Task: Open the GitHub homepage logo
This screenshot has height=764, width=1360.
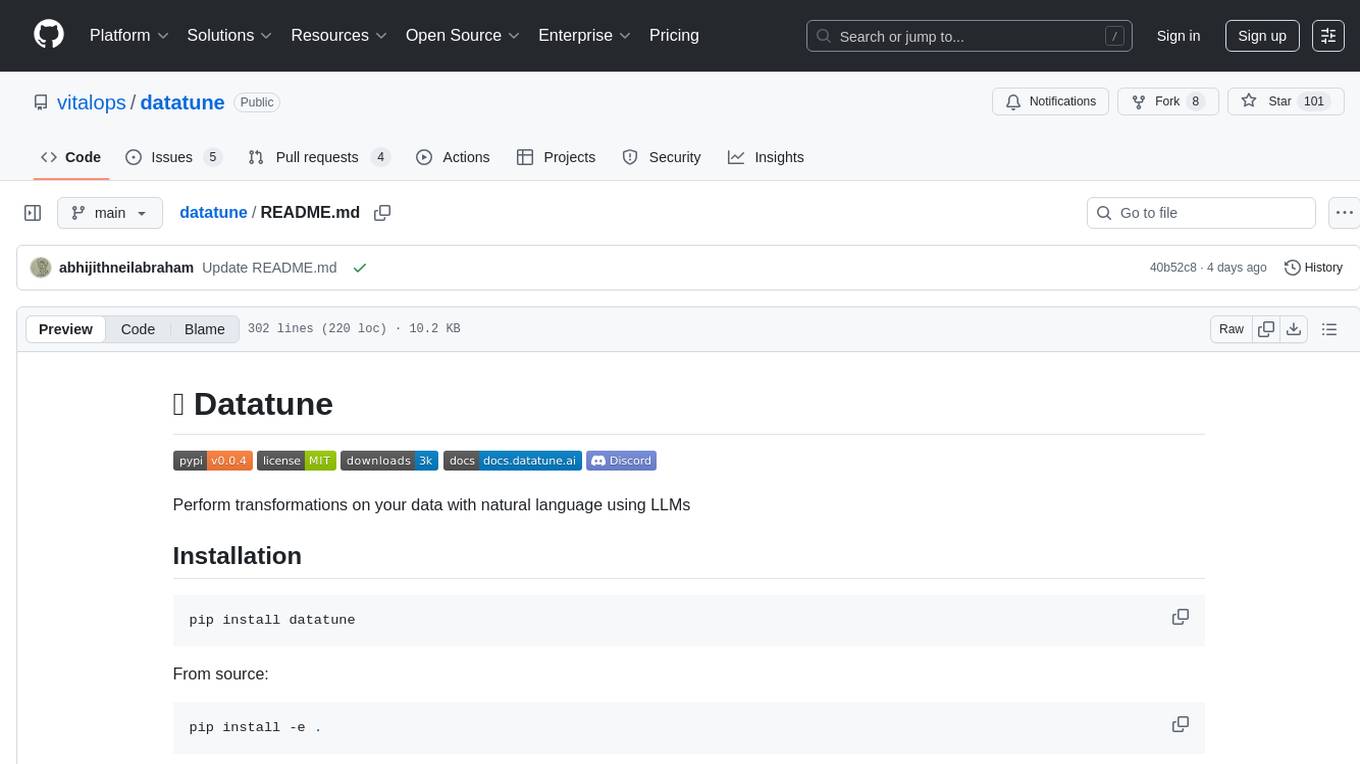Action: (x=49, y=35)
